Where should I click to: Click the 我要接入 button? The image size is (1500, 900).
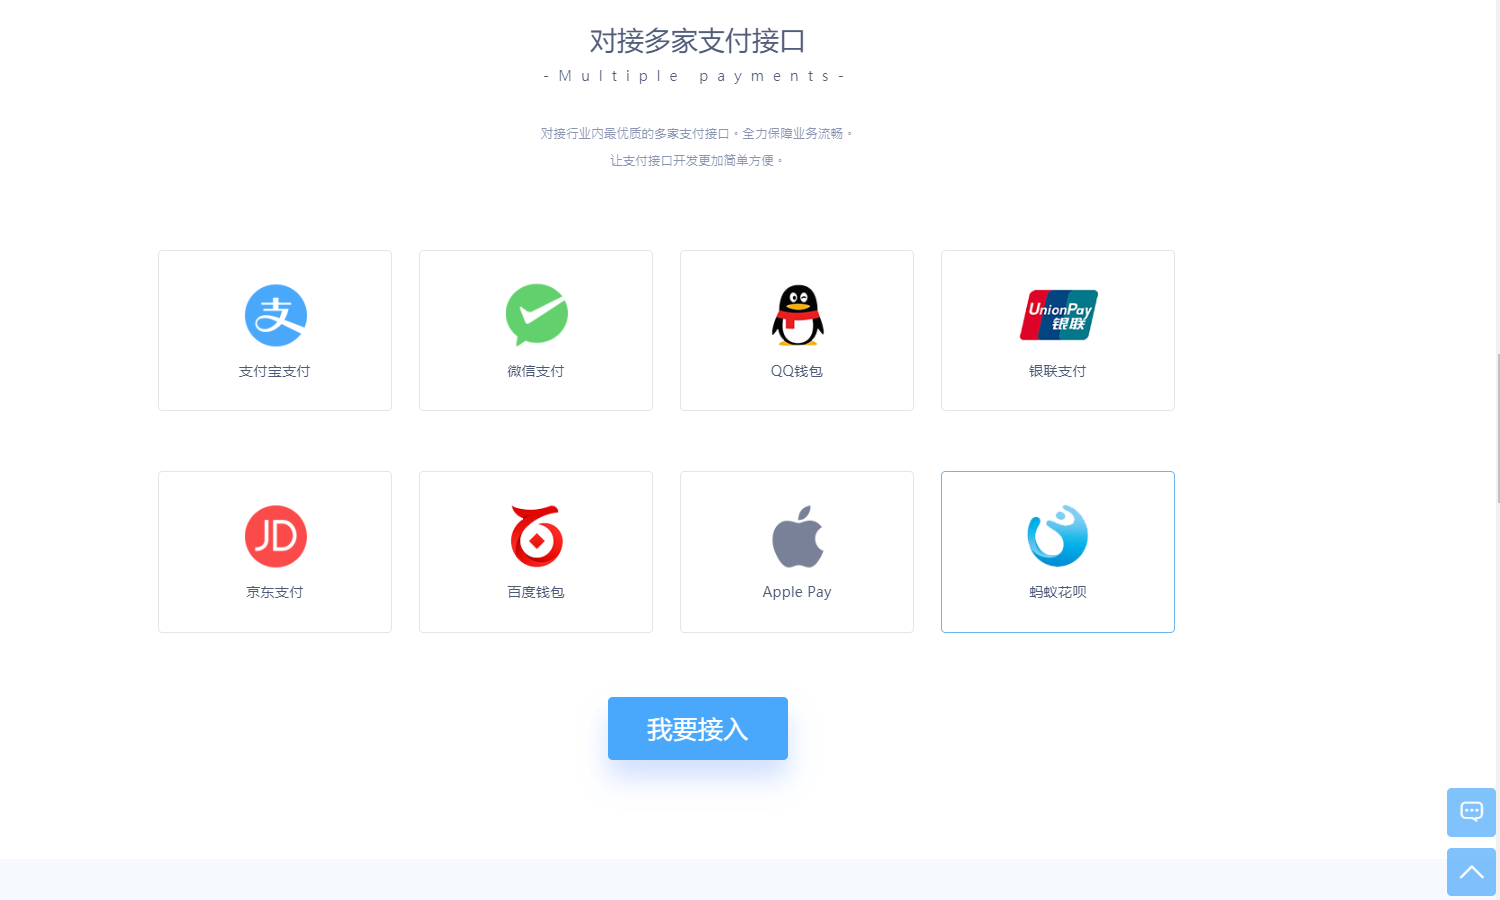coord(698,728)
